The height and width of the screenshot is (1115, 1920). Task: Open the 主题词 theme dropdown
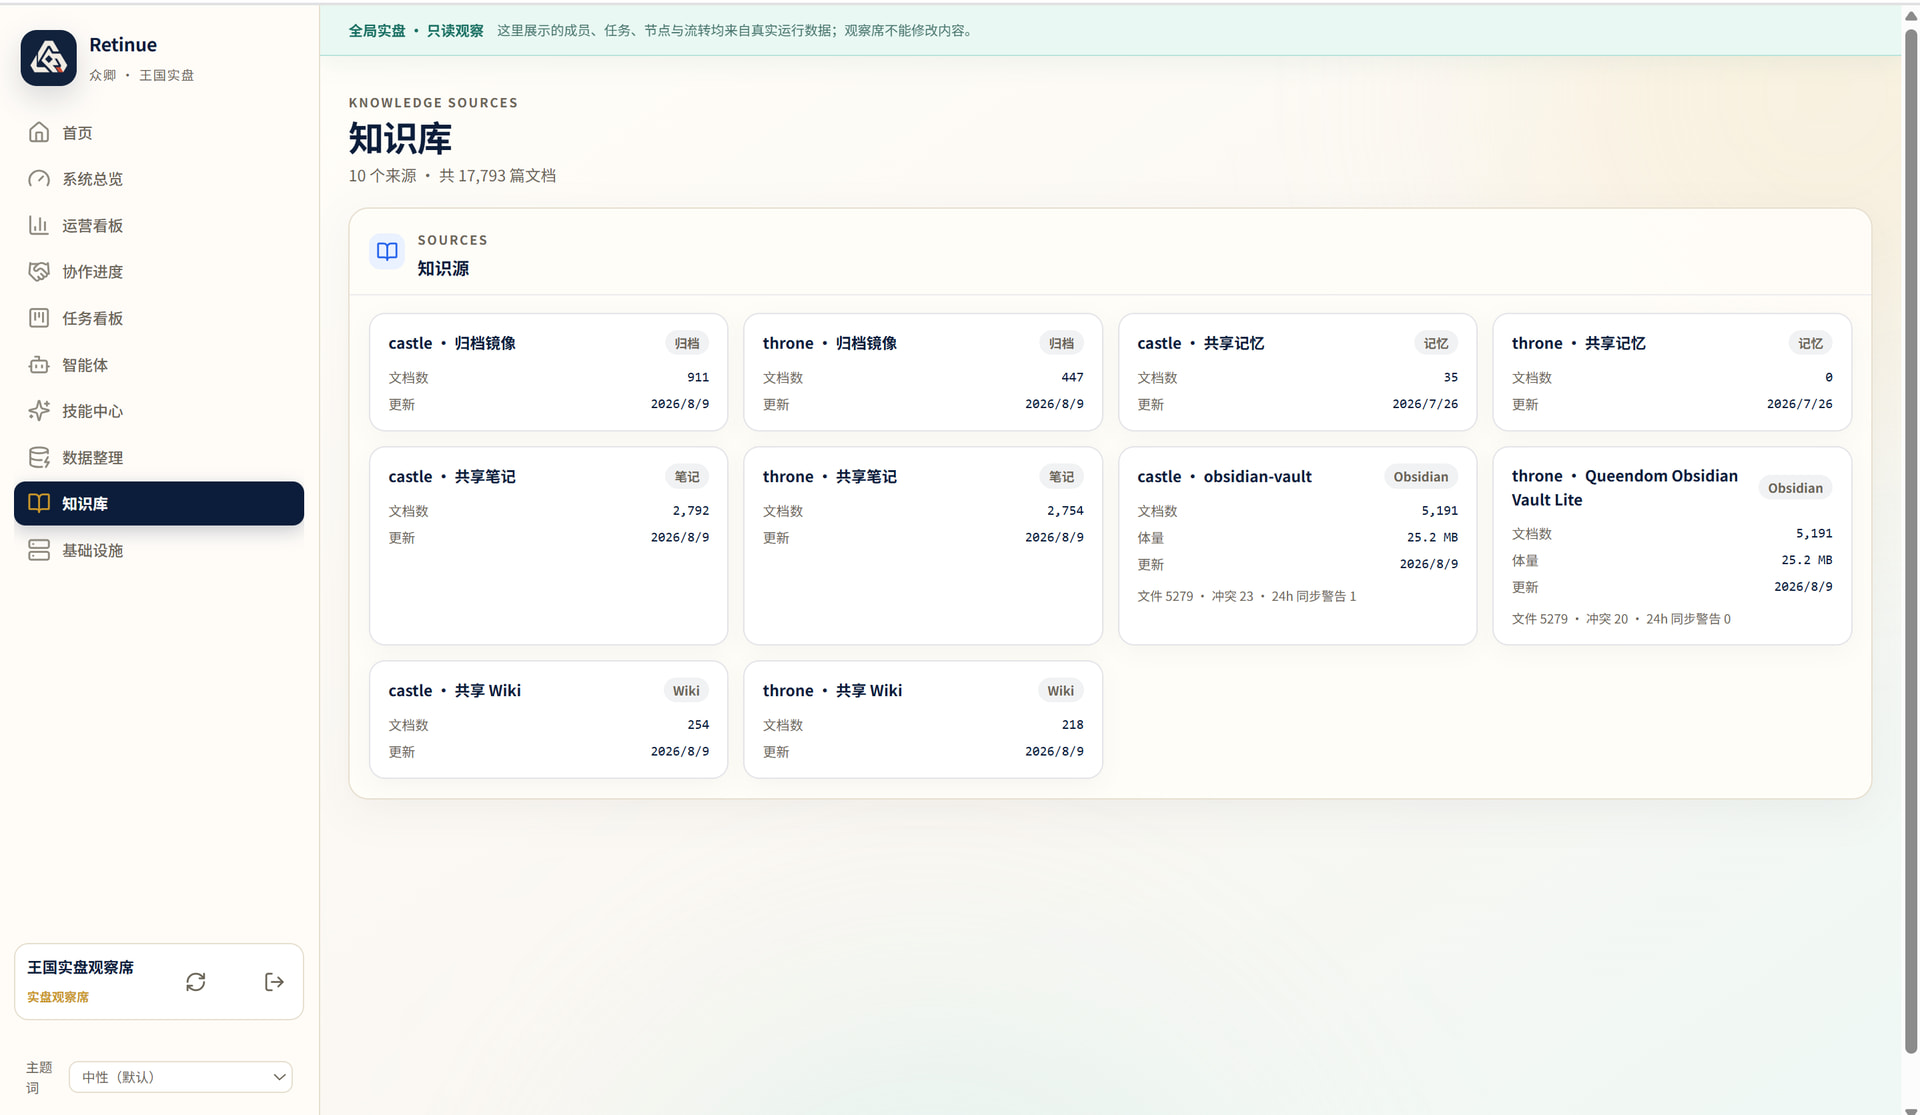[181, 1077]
